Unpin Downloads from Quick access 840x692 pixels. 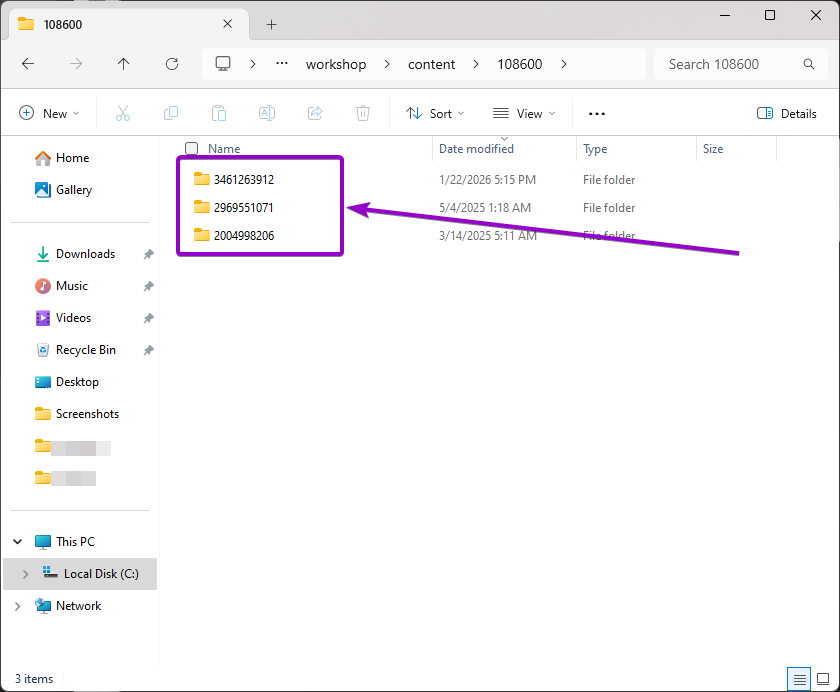[x=148, y=254]
